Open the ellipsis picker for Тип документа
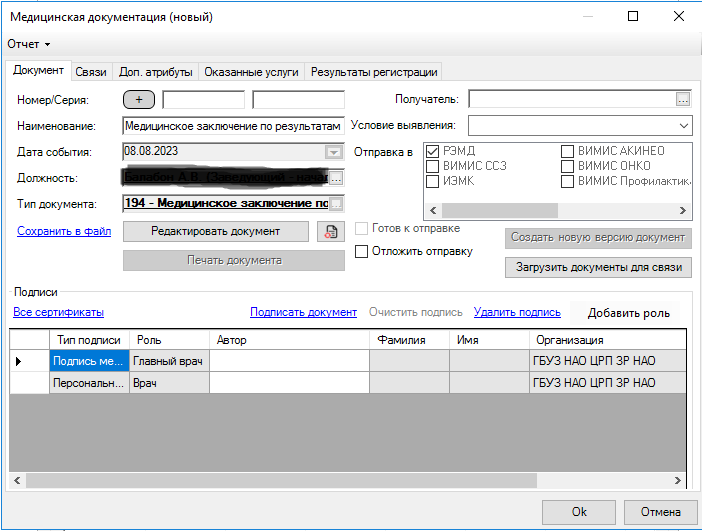The height and width of the screenshot is (531, 702). [x=336, y=204]
